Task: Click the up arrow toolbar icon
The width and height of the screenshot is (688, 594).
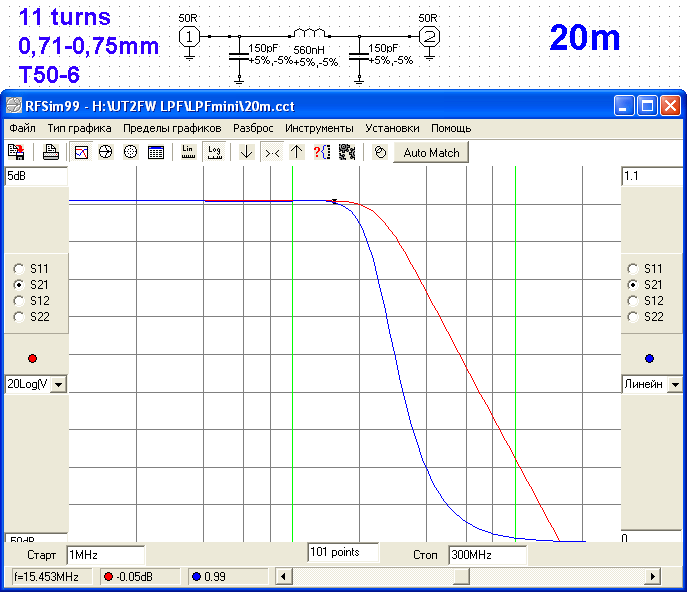Action: pyautogui.click(x=297, y=152)
